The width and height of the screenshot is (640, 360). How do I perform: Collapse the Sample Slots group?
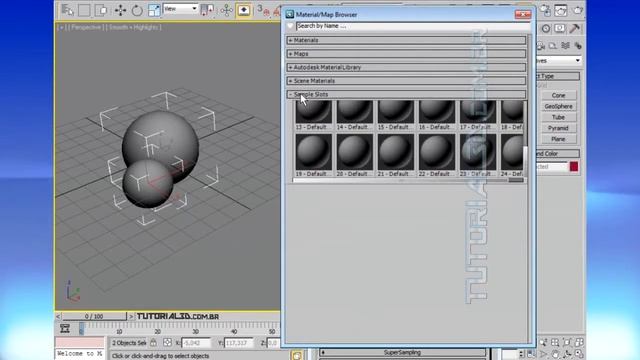pos(406,94)
